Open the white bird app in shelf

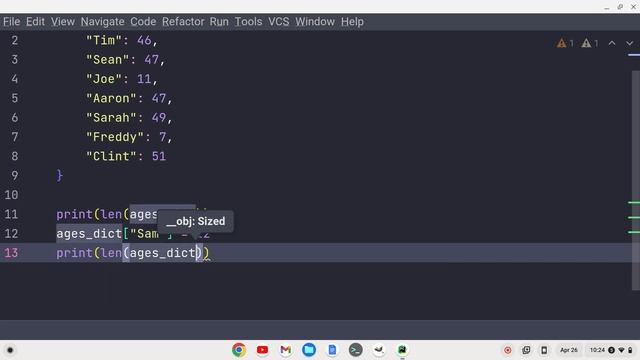point(379,350)
